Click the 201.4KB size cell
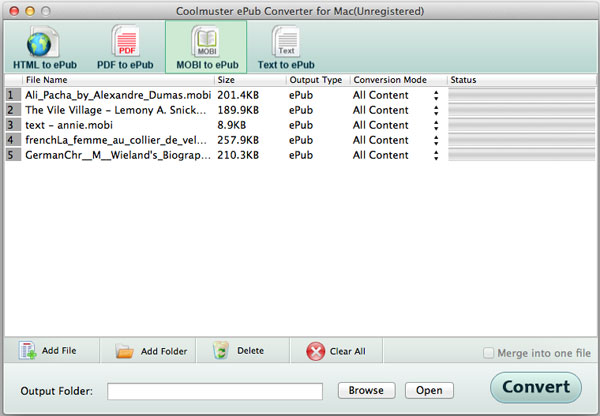The width and height of the screenshot is (600, 416). 238,95
